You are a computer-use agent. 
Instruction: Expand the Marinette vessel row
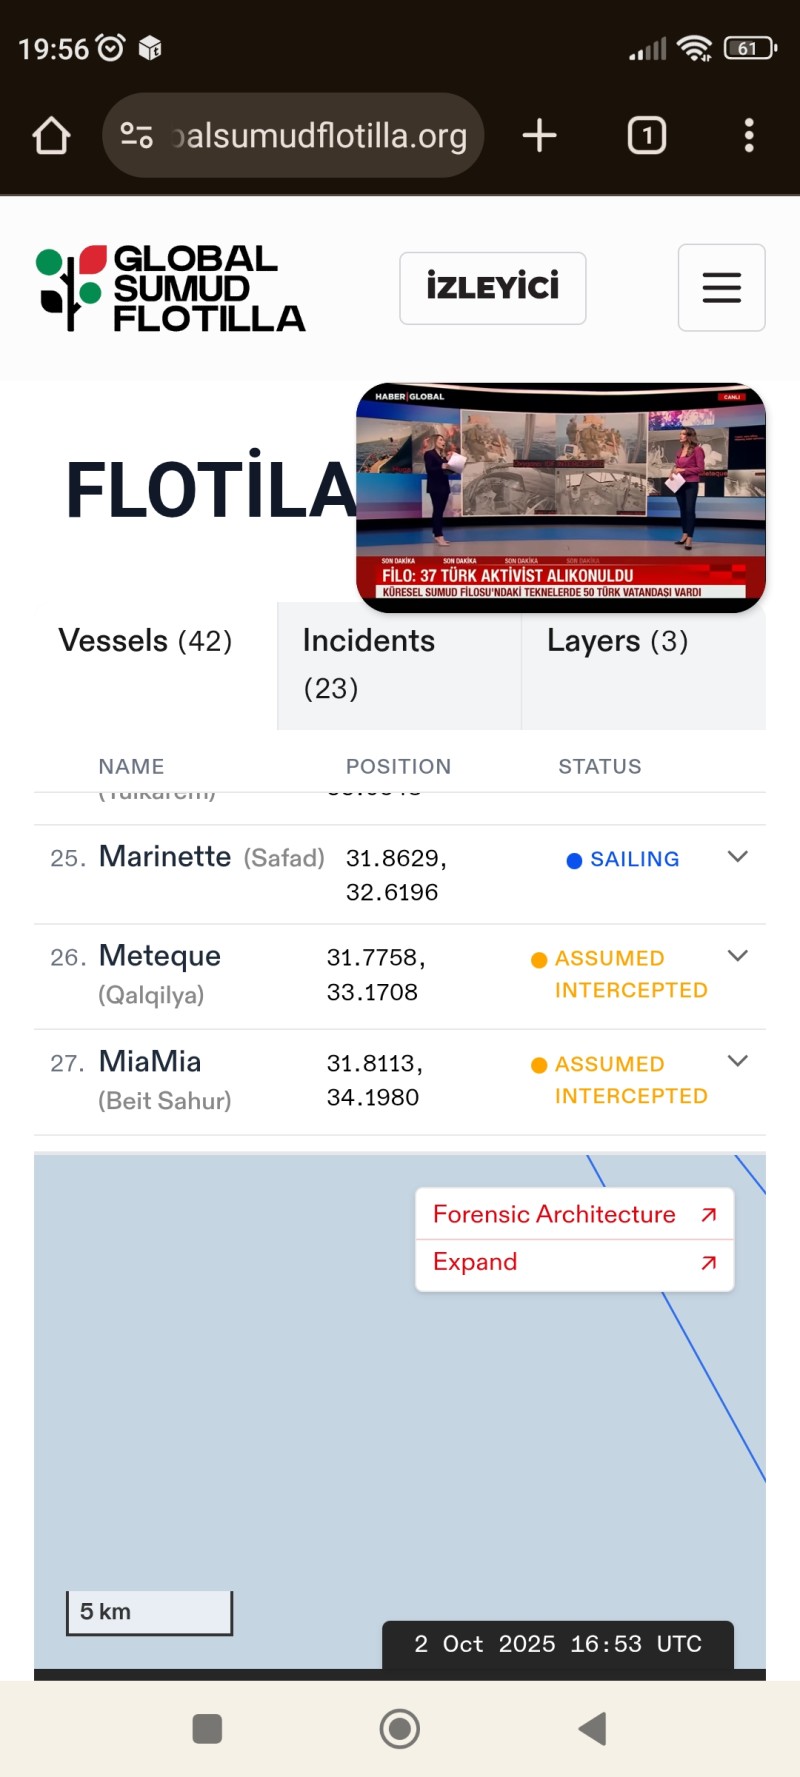point(737,857)
